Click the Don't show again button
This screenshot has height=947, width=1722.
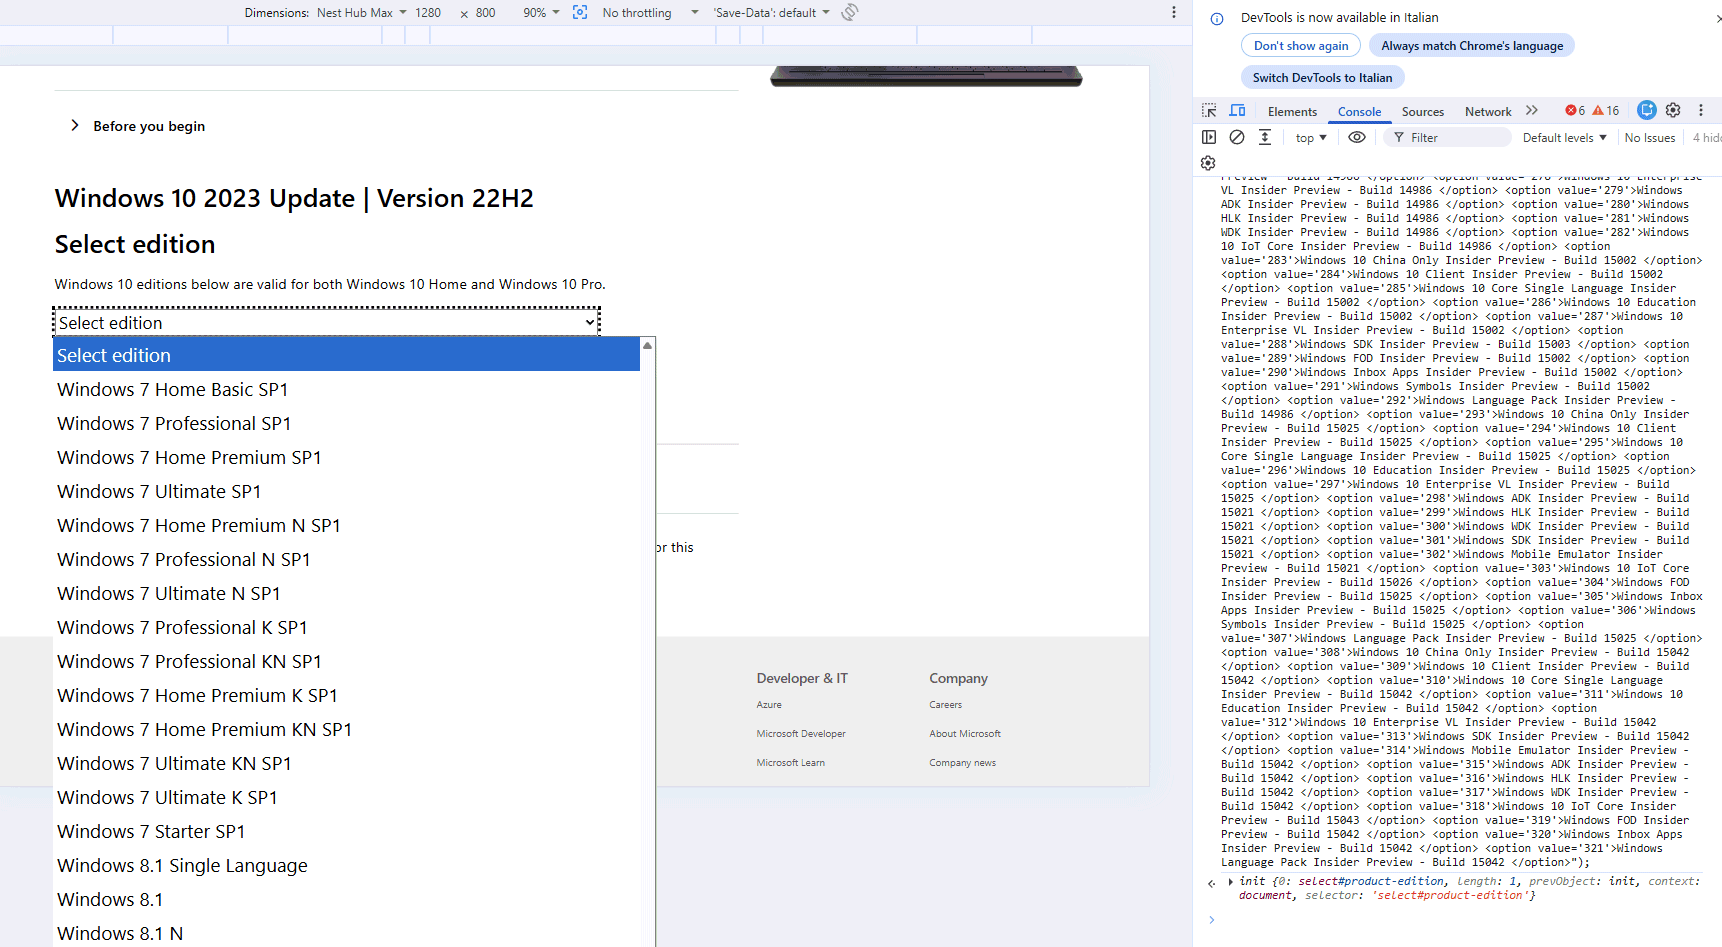coord(1301,46)
